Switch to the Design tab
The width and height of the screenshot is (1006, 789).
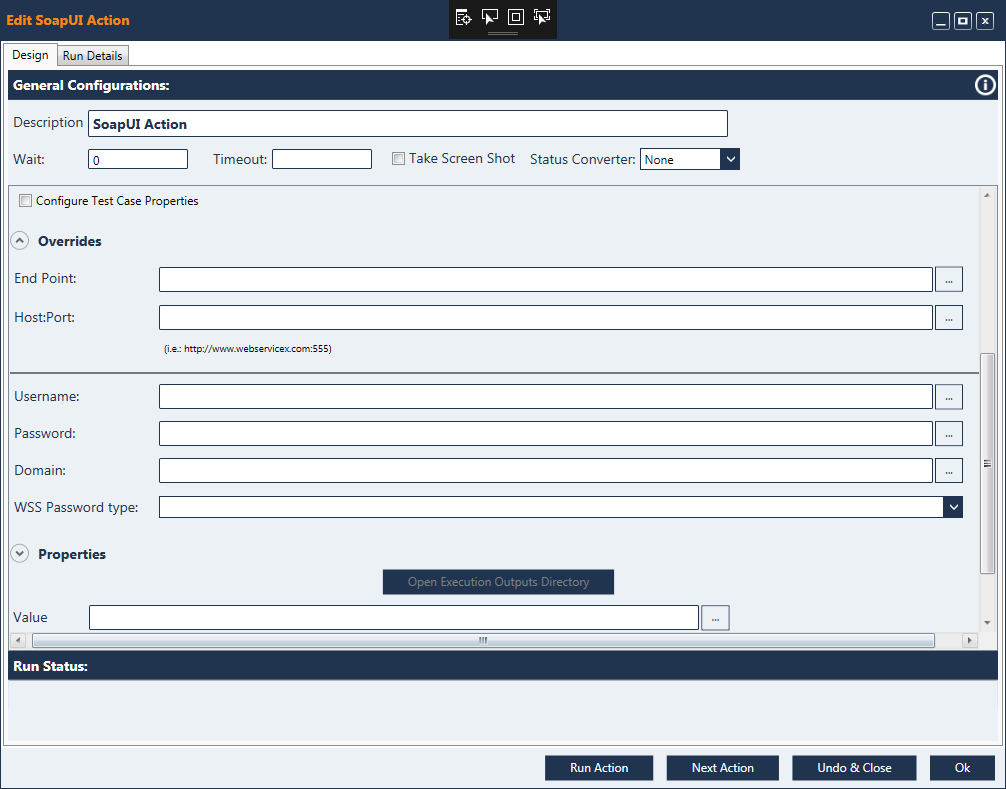coord(30,55)
